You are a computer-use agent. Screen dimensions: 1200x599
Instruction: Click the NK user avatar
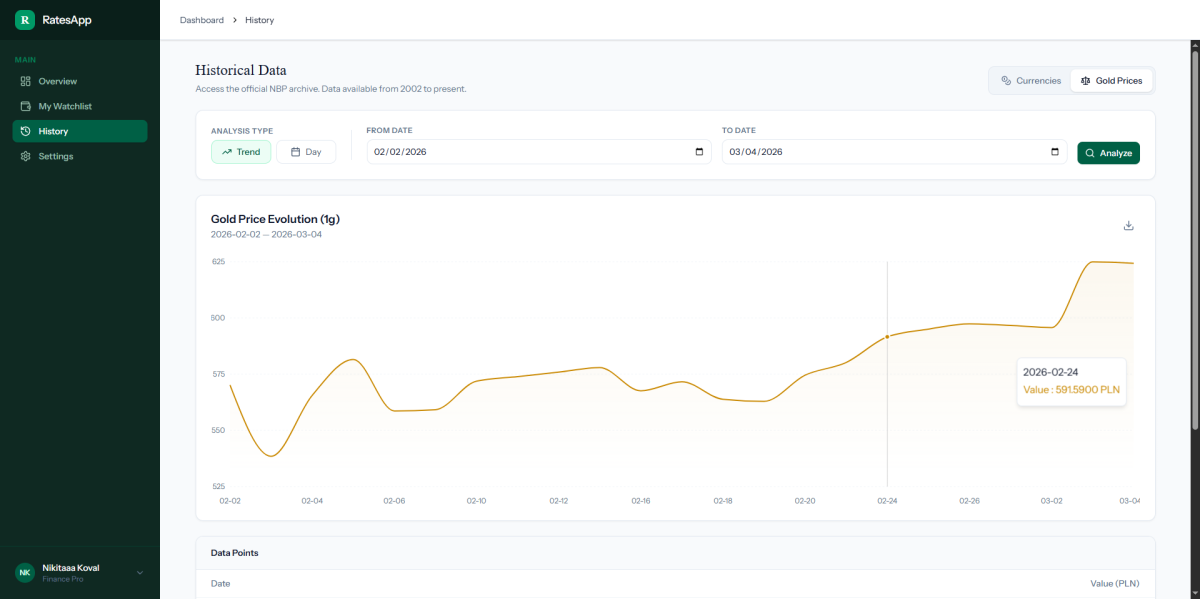[25, 572]
